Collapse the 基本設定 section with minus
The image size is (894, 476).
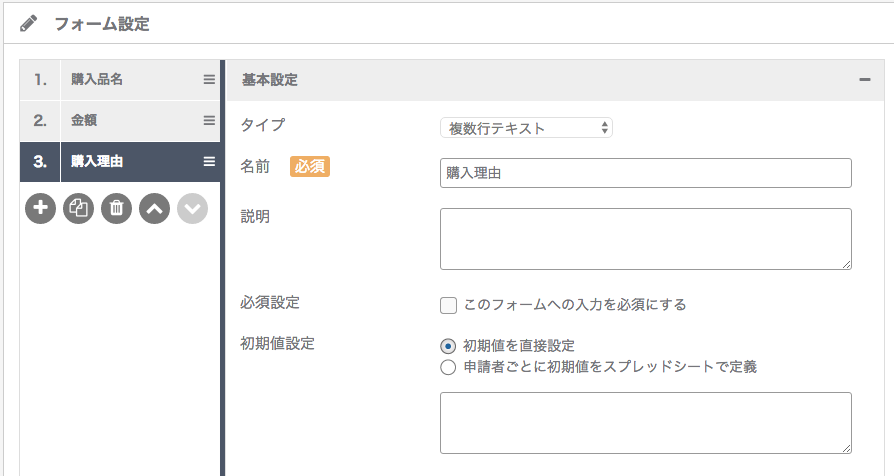point(865,80)
